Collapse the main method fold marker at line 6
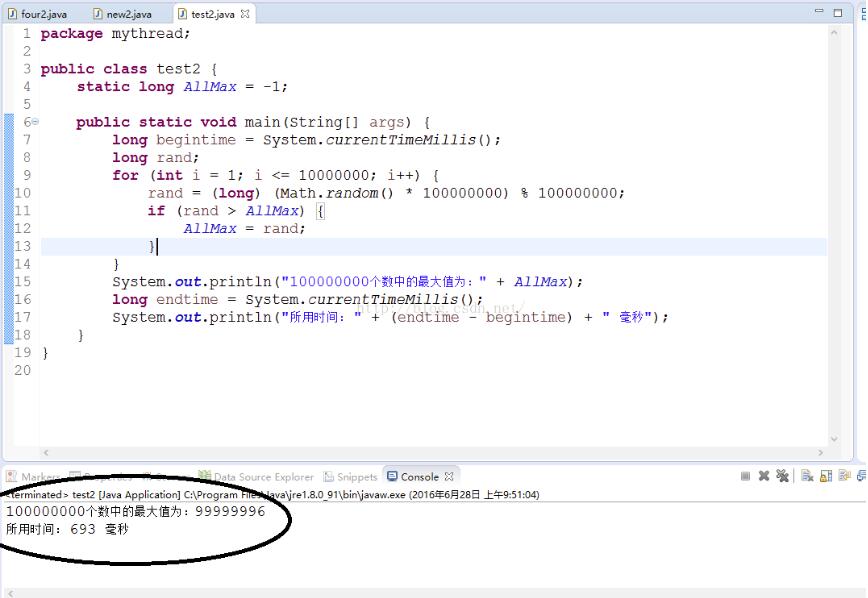The height and width of the screenshot is (598, 868). (35, 122)
